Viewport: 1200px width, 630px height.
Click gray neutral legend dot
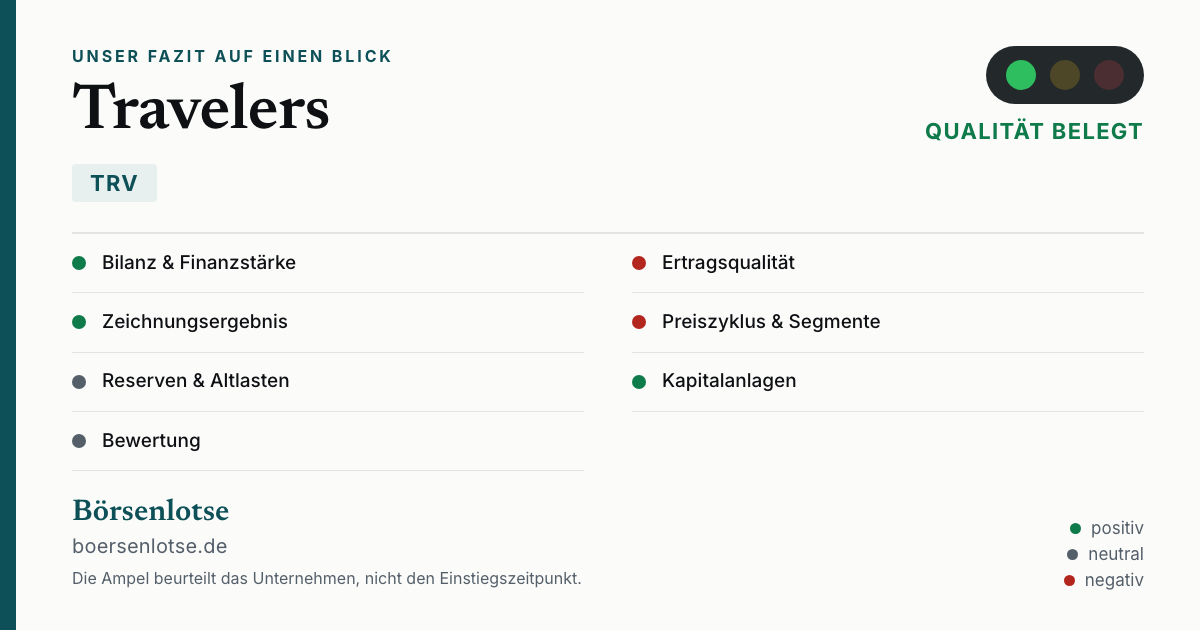[x=1073, y=554]
